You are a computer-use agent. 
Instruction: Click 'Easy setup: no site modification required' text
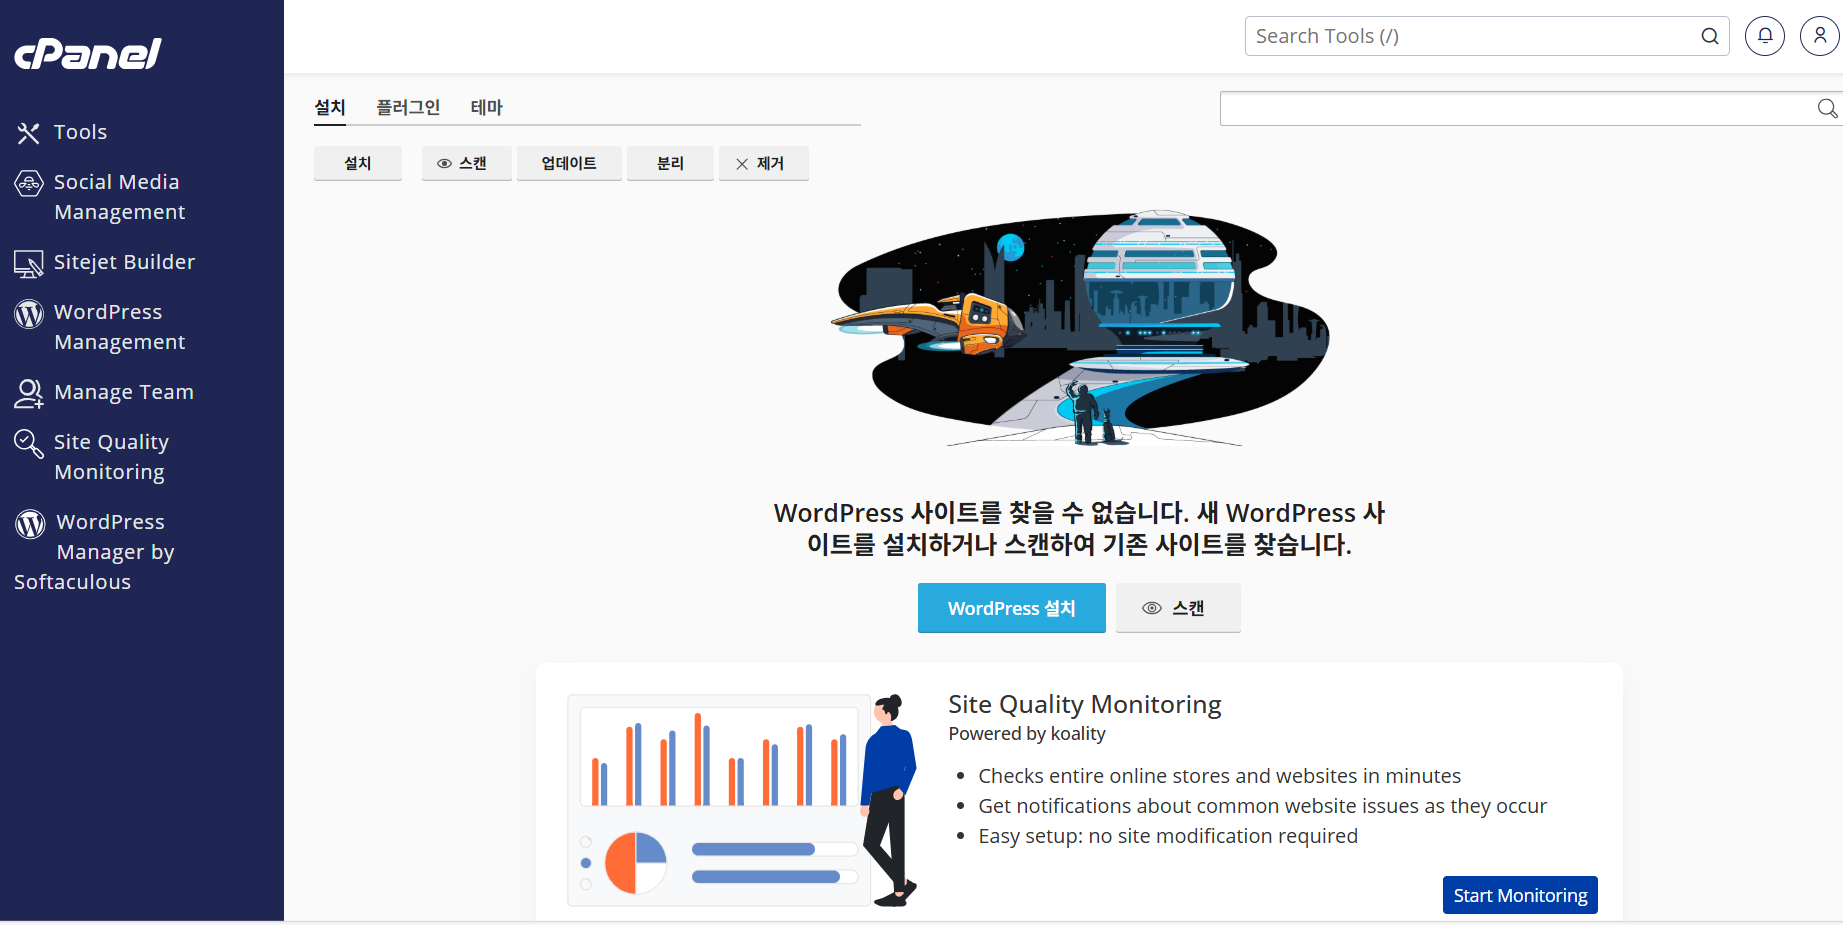(x=1168, y=836)
